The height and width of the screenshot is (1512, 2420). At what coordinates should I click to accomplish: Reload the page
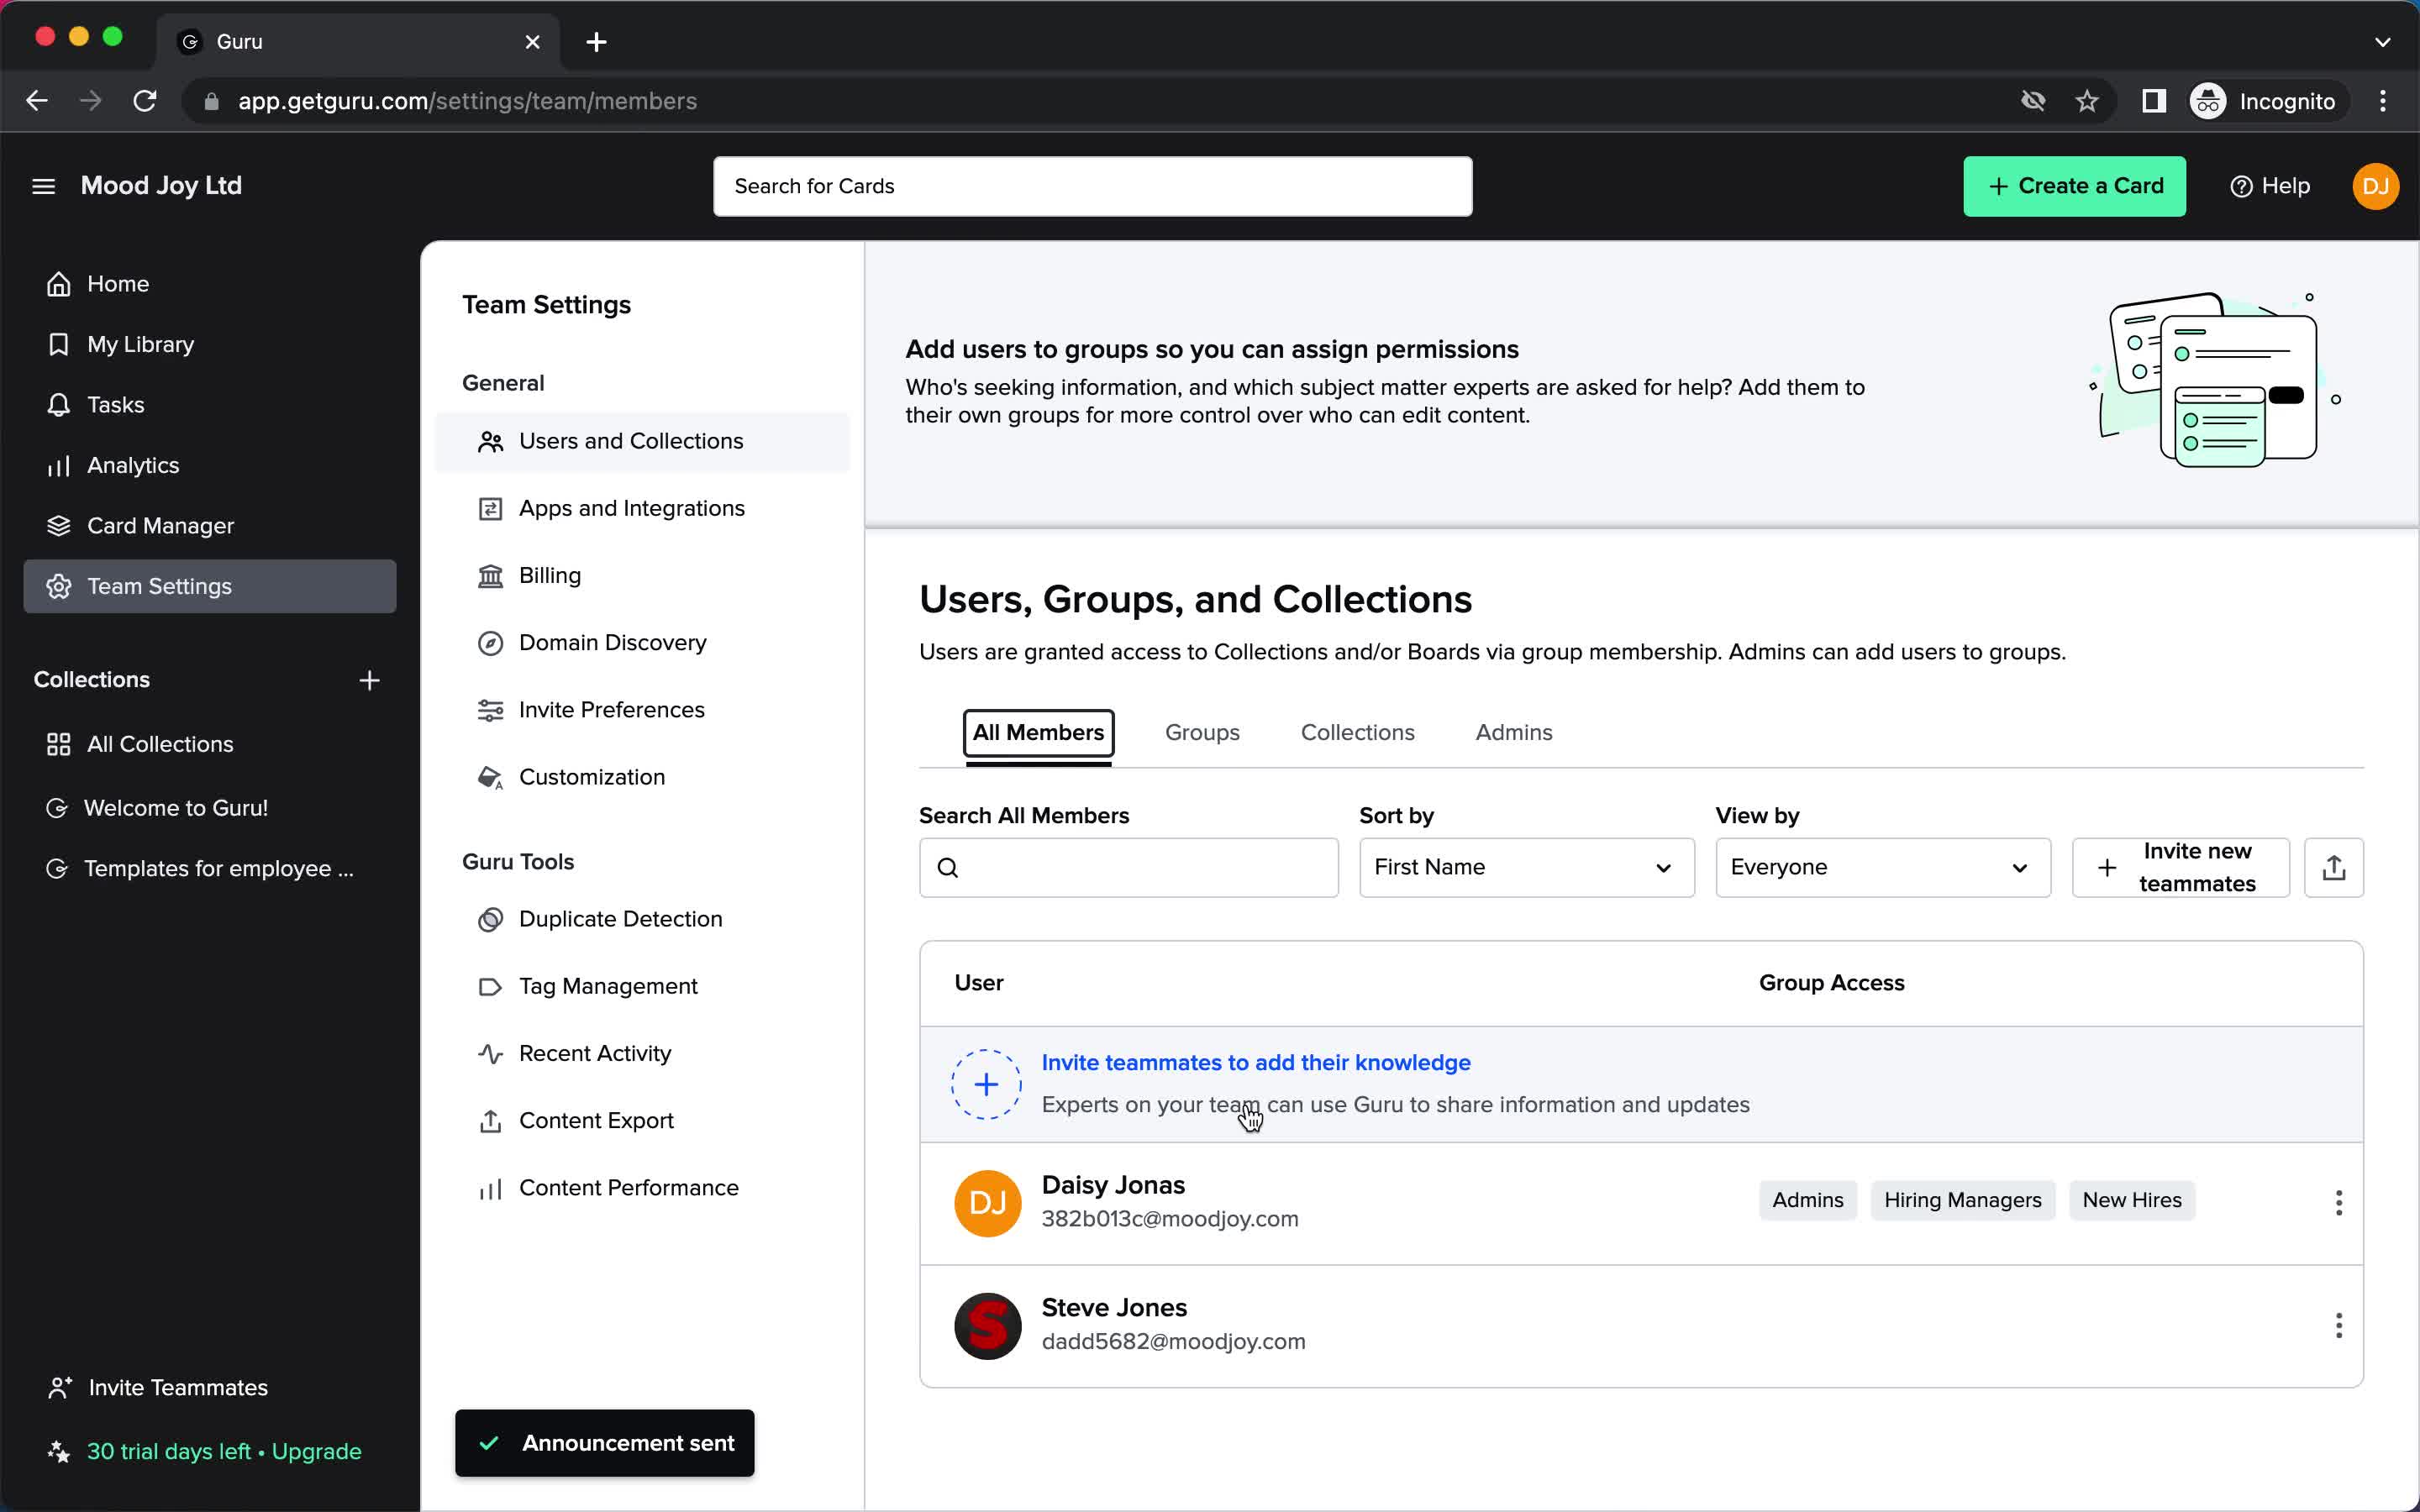[145, 101]
